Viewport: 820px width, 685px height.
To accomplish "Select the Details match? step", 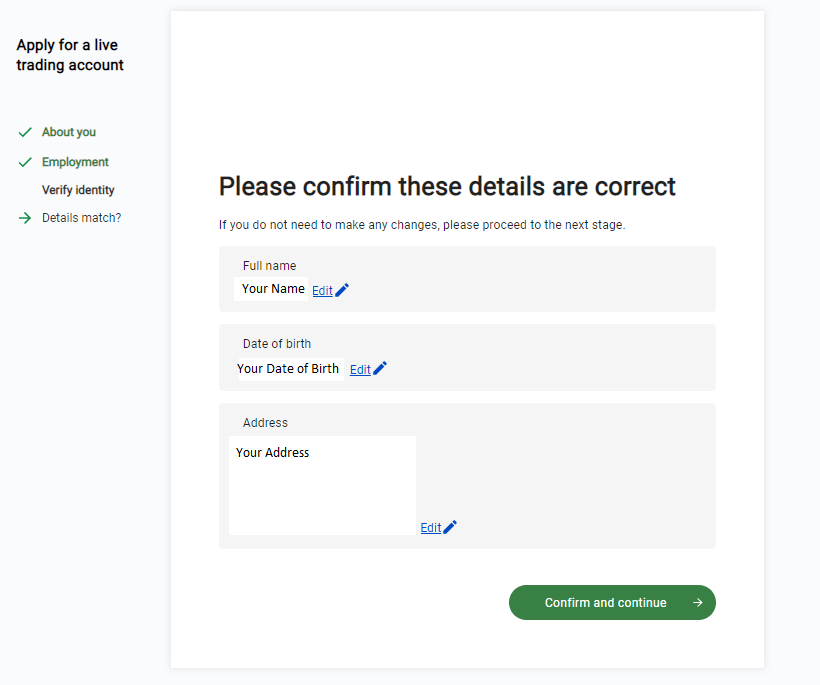I will click(x=81, y=218).
